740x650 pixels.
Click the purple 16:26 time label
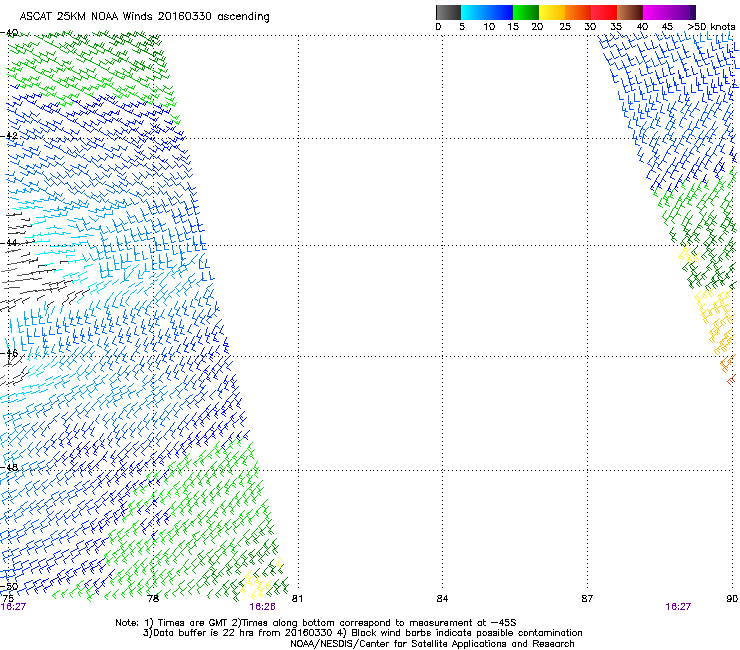point(262,607)
